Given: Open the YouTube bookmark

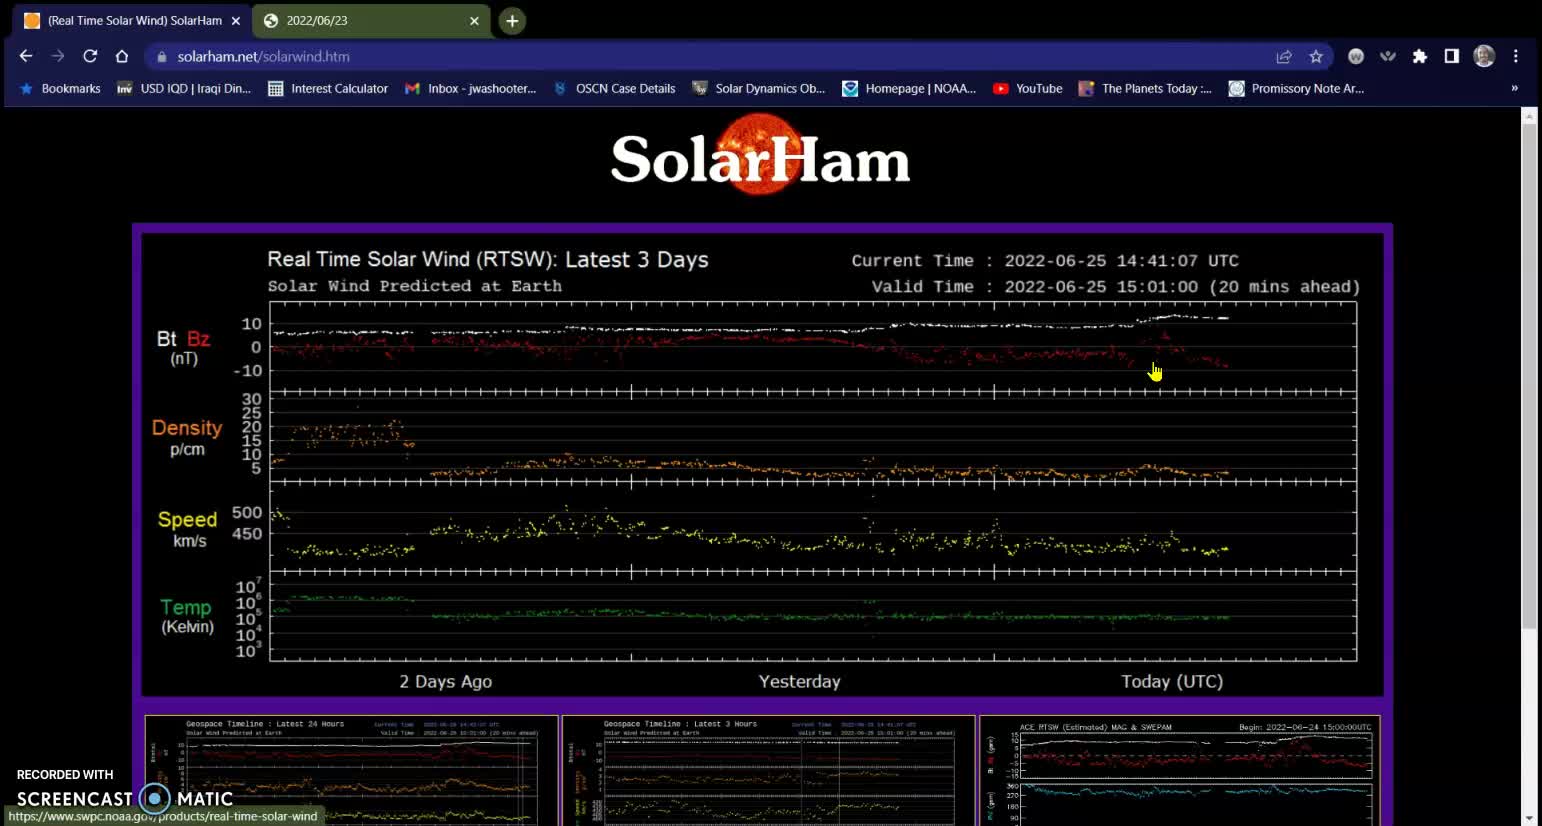Looking at the screenshot, I should (1028, 88).
